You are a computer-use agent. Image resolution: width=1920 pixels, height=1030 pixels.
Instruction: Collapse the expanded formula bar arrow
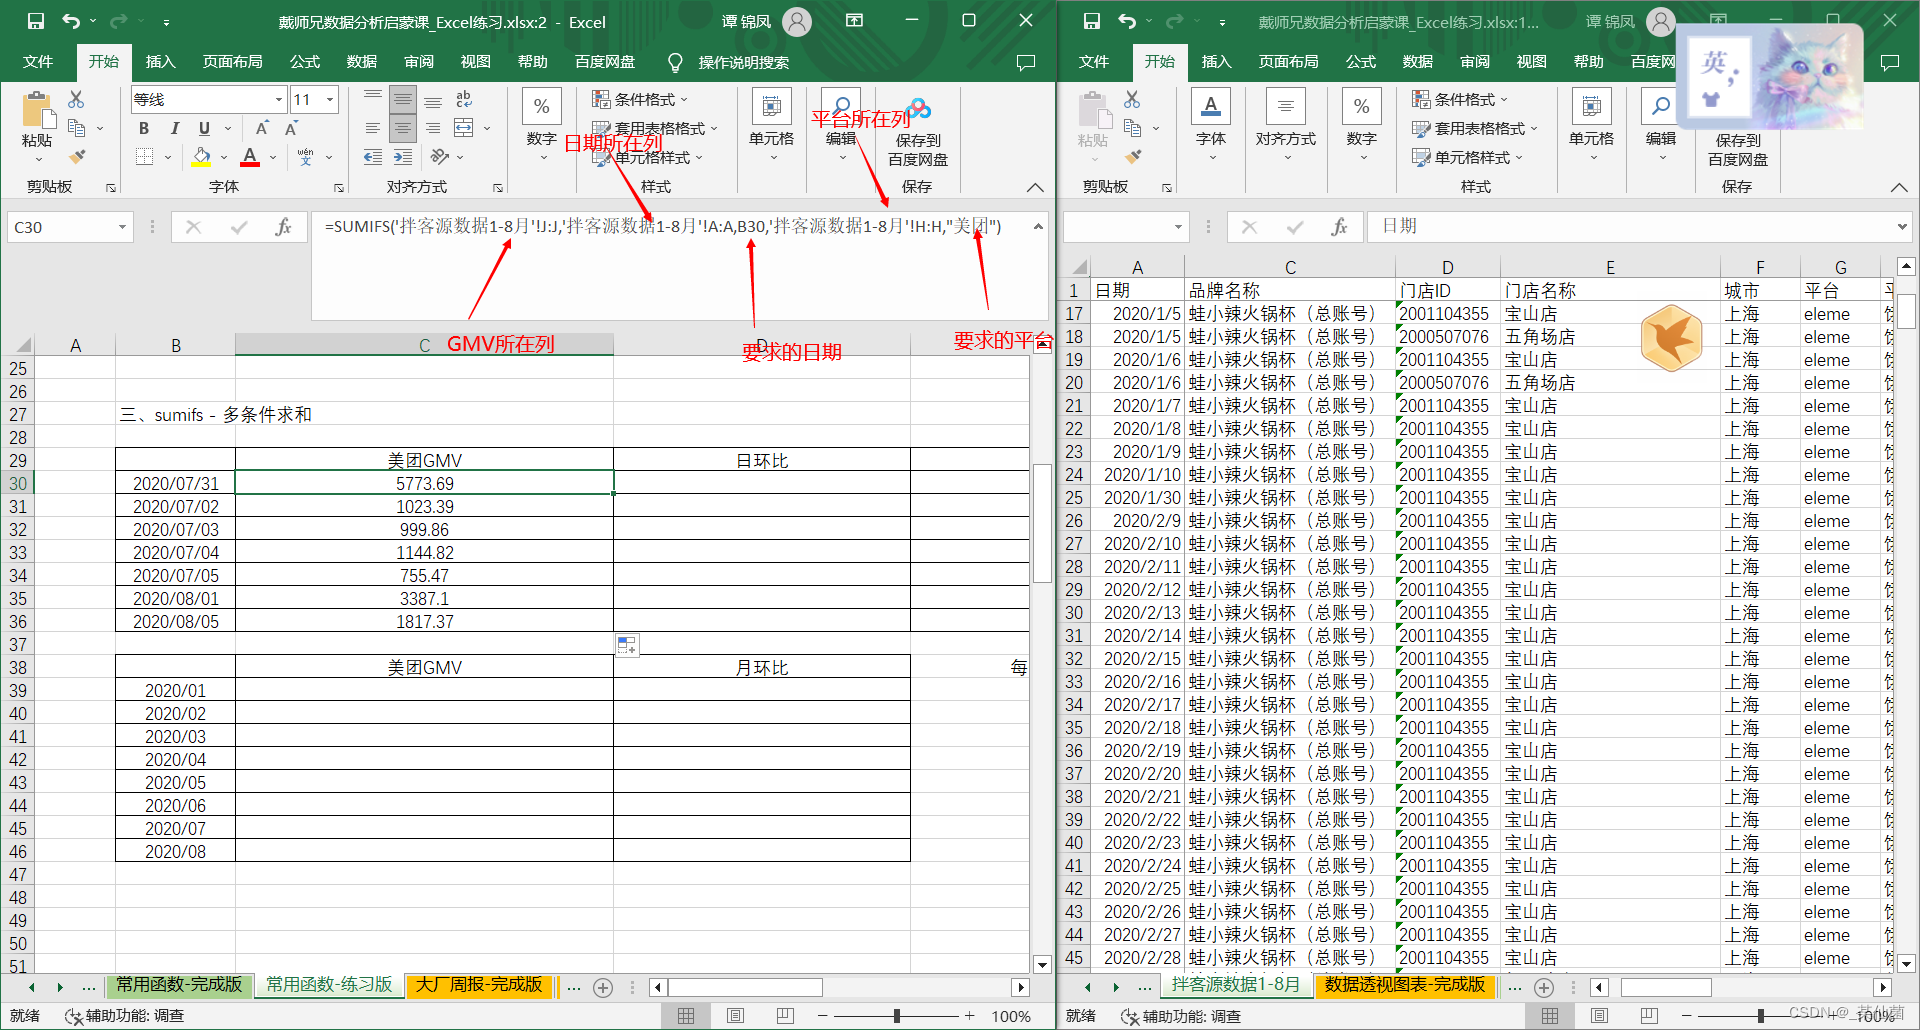[1039, 227]
